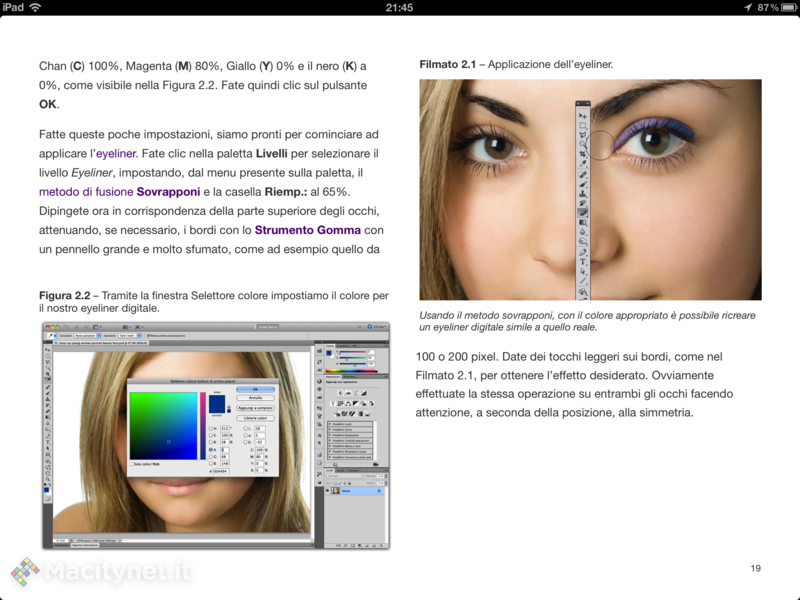Open the blend mode dropdown in Livelli panel
This screenshot has height=600, width=800.
click(x=345, y=476)
